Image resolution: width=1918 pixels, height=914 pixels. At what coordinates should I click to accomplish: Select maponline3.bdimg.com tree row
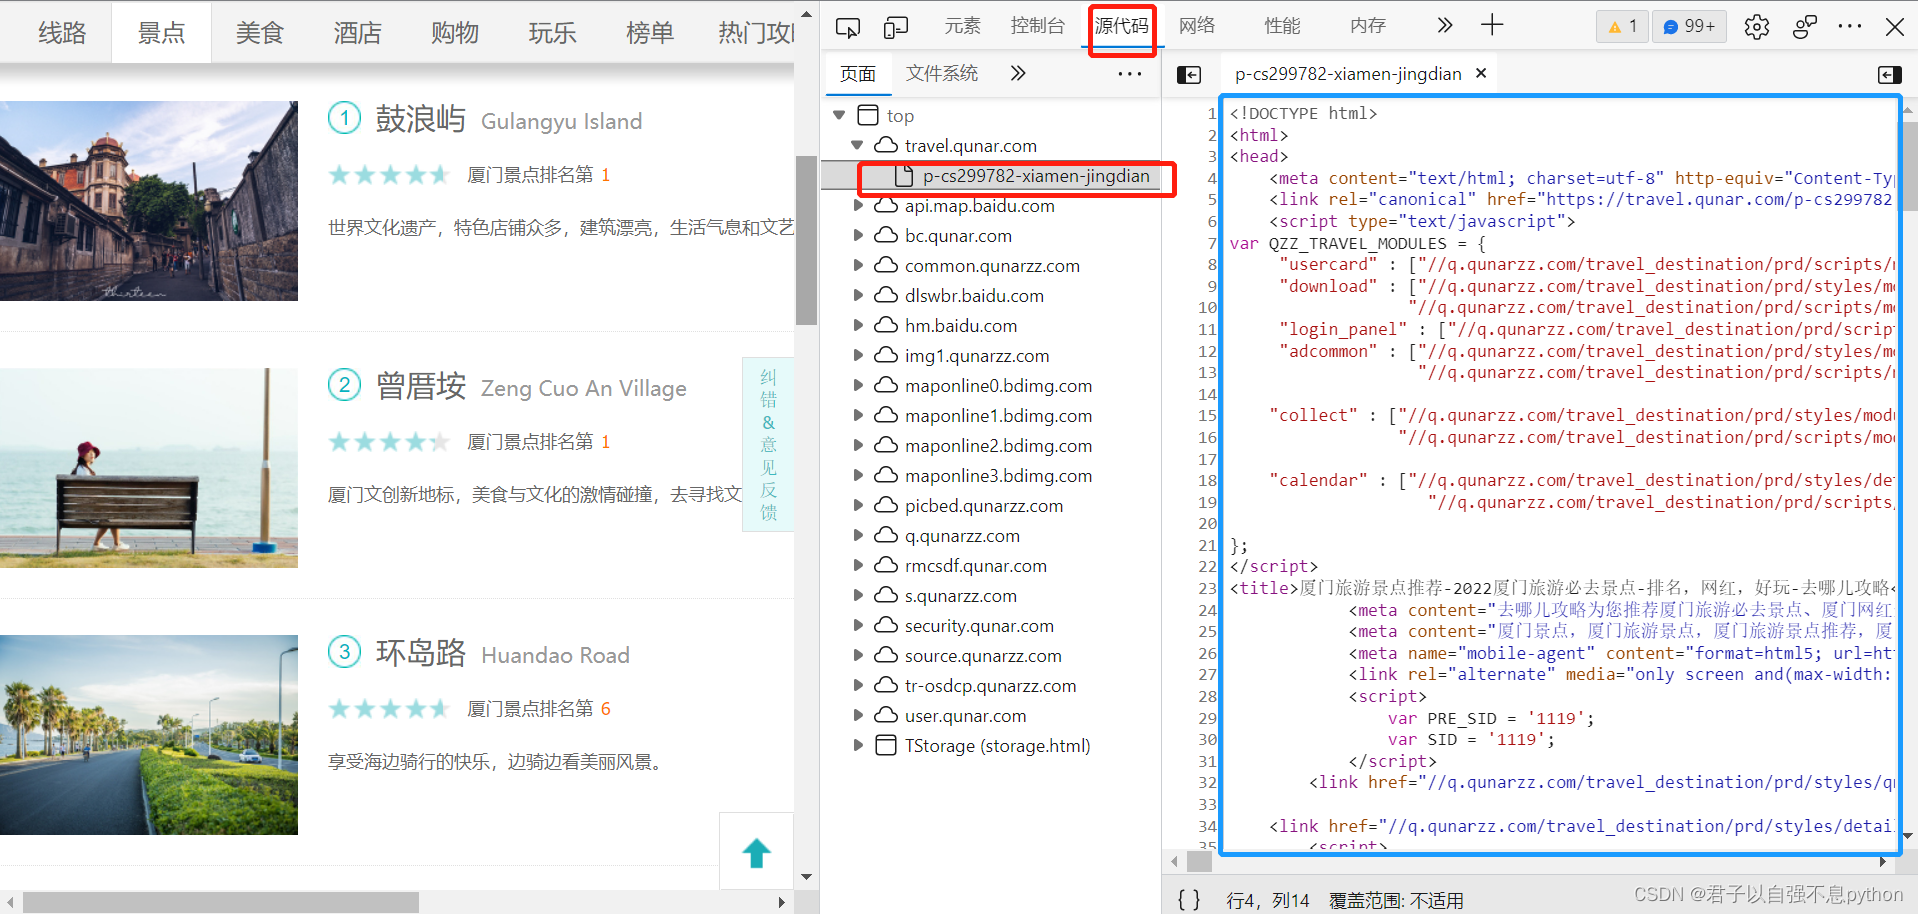990,475
